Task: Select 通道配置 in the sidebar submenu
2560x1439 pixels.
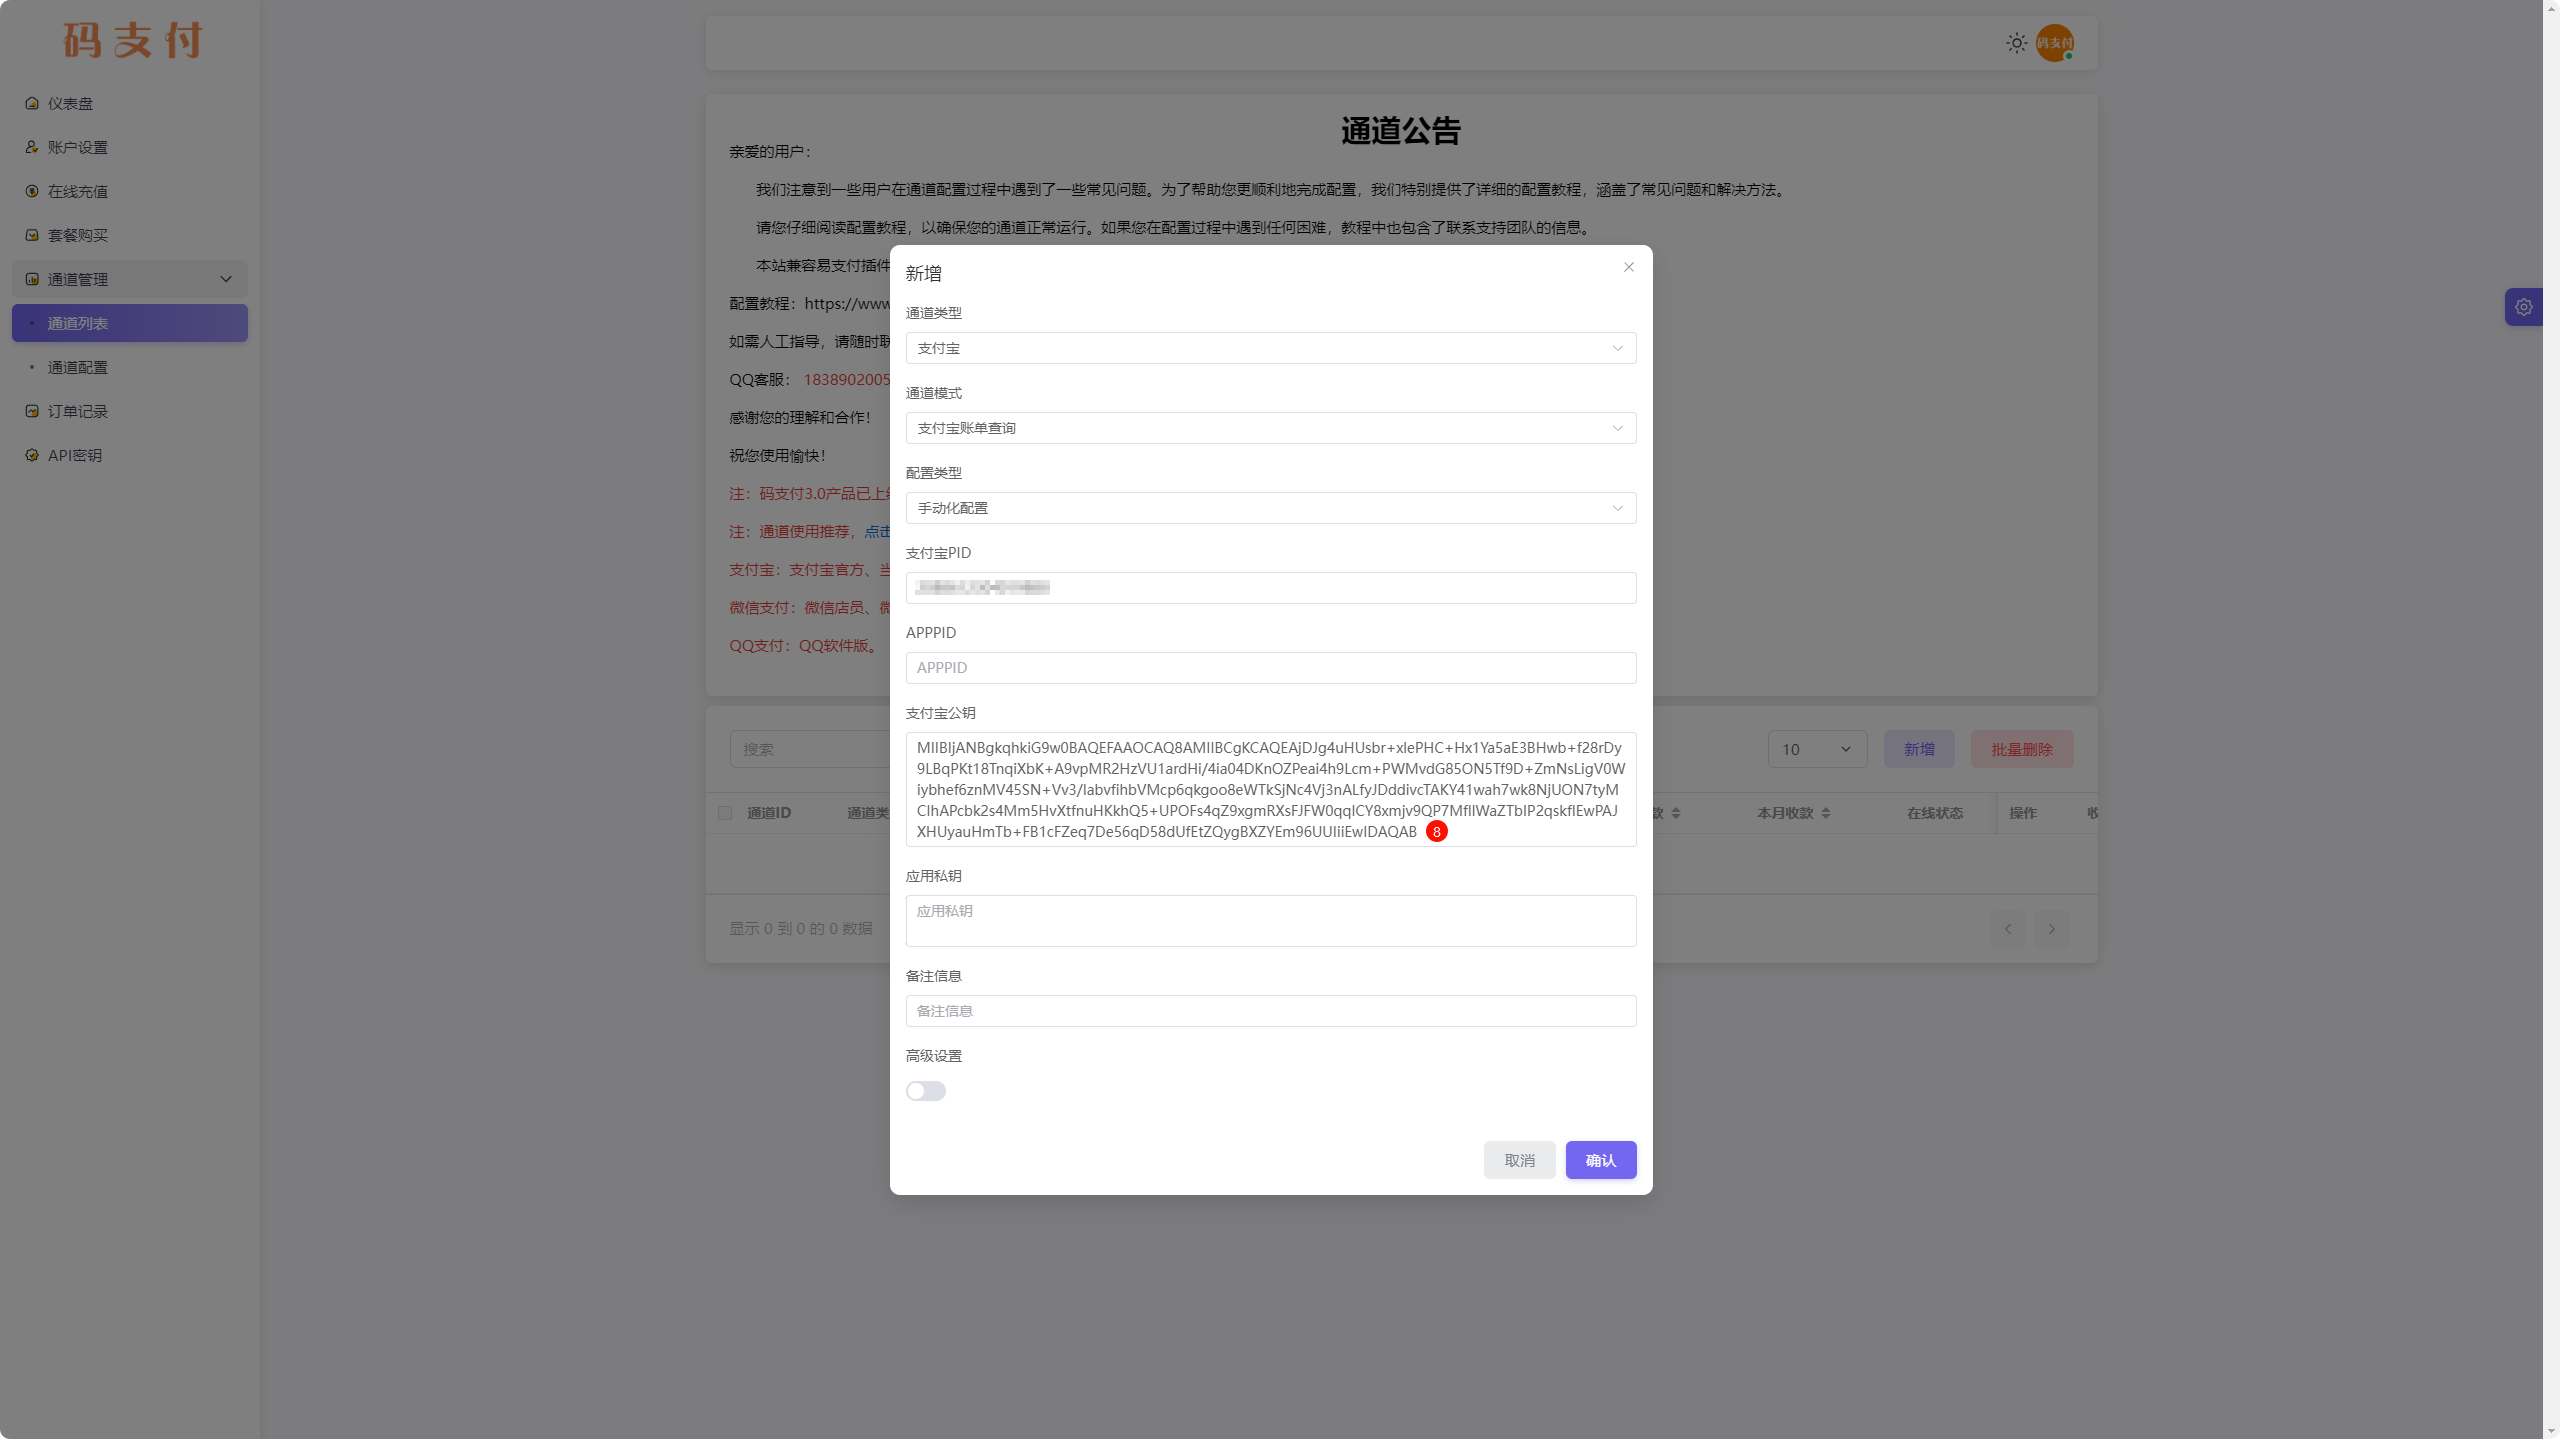Action: 78,367
